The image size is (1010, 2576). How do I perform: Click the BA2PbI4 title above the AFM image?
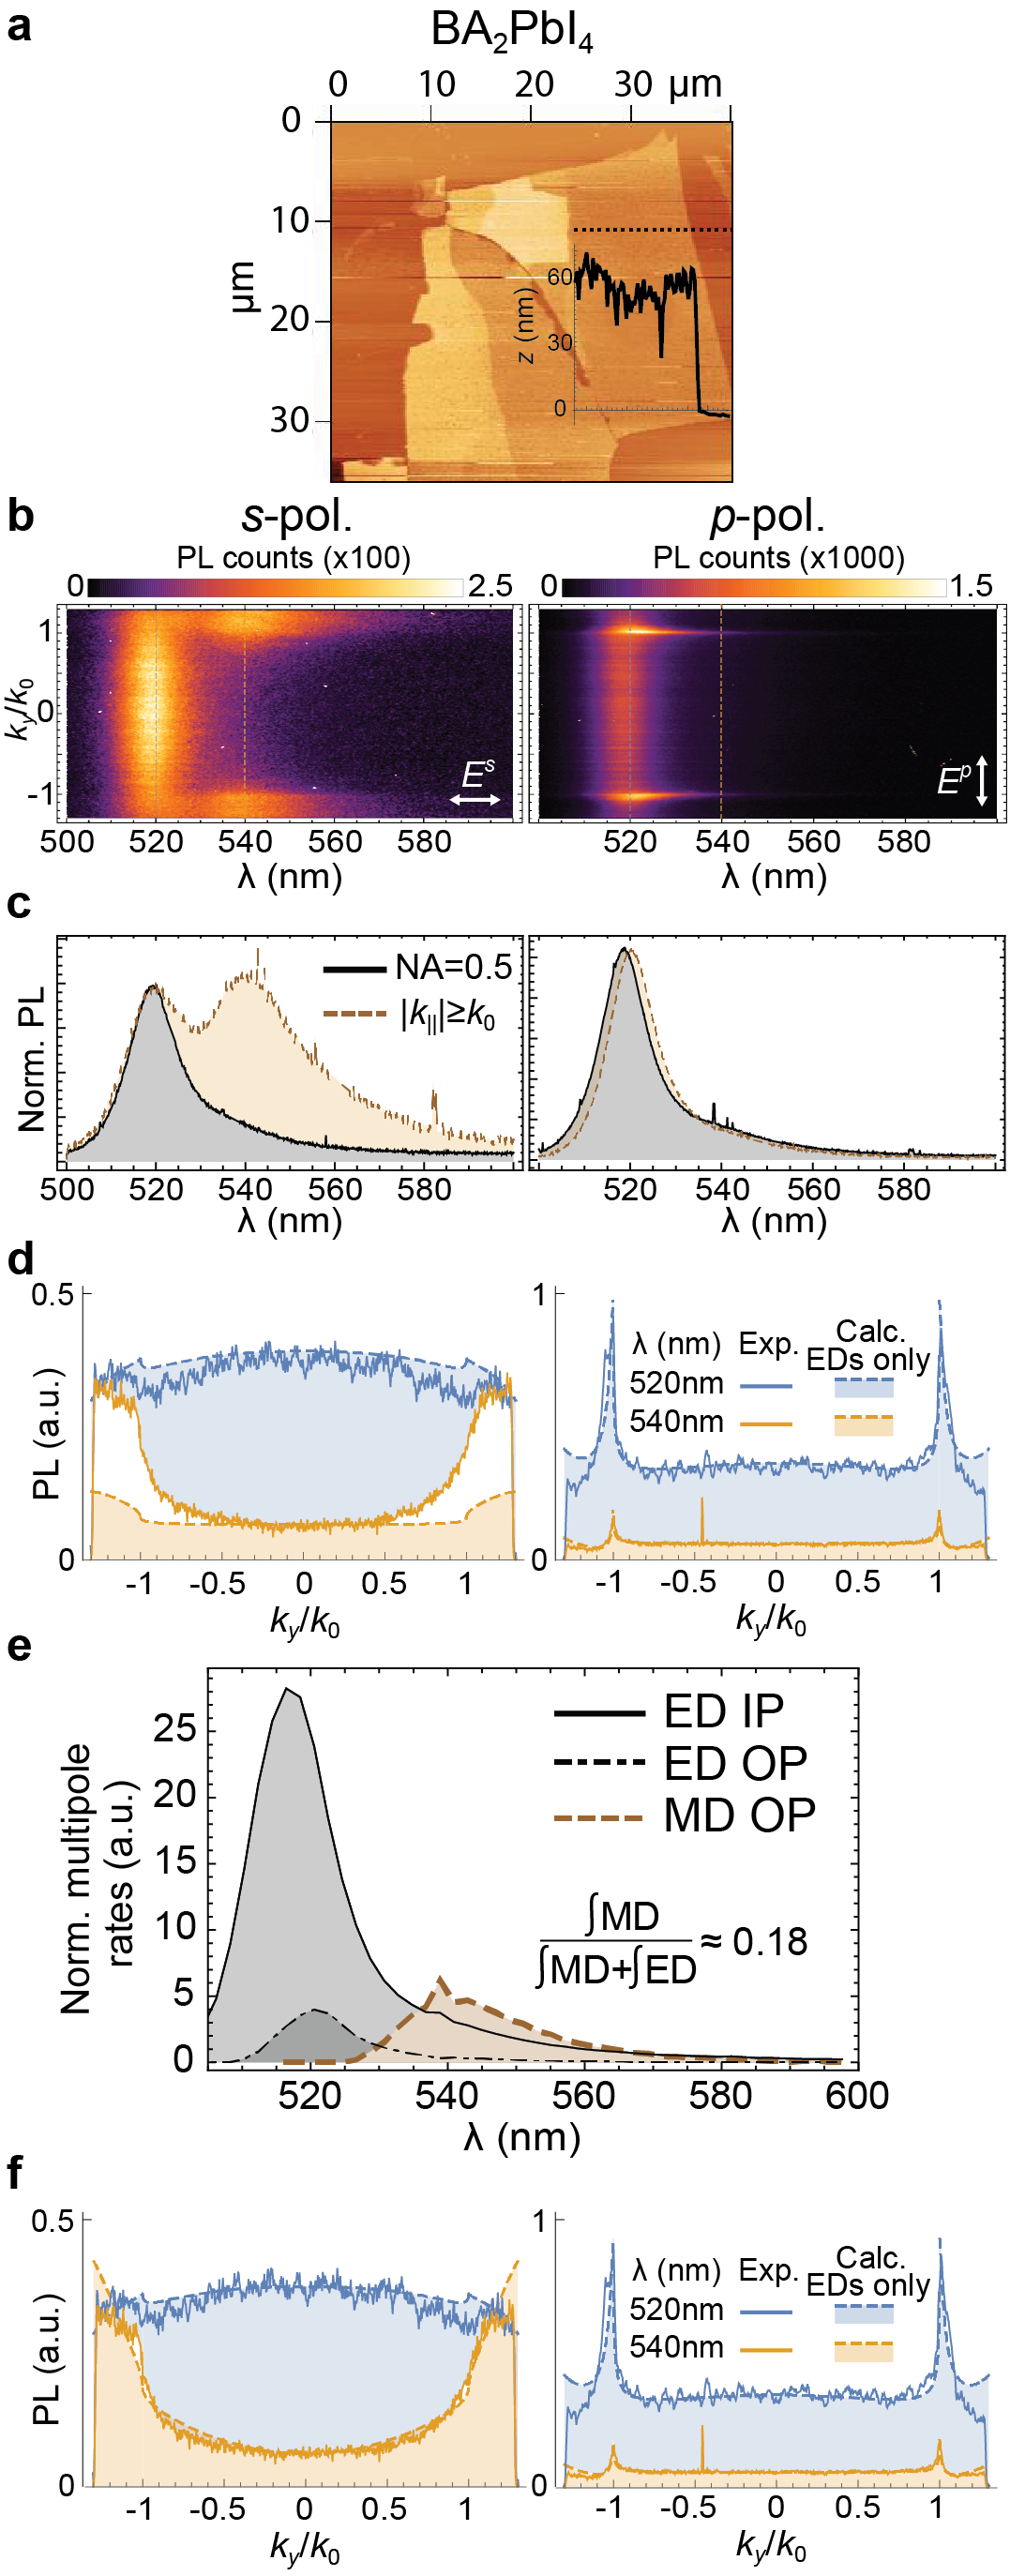click(x=511, y=31)
